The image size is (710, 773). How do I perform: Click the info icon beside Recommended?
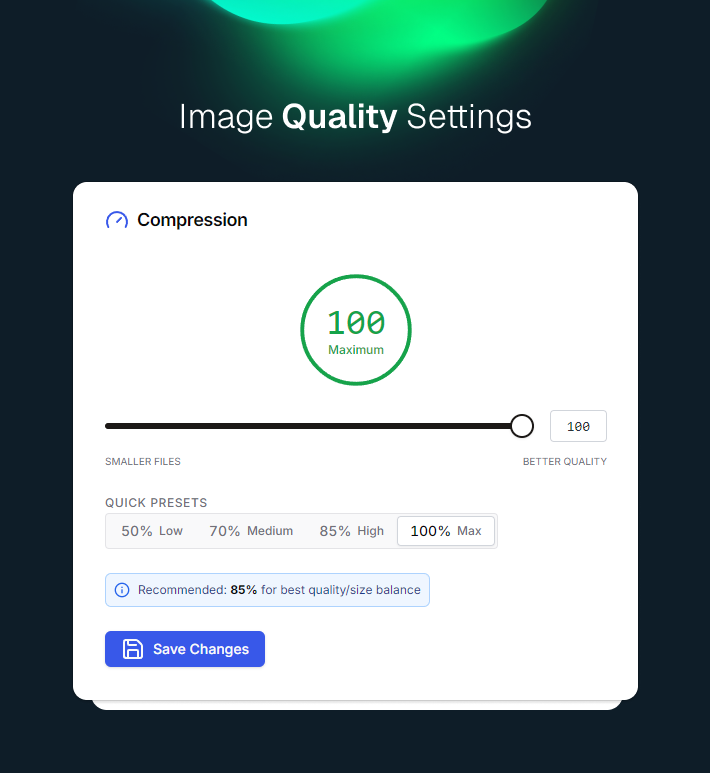pyautogui.click(x=122, y=590)
